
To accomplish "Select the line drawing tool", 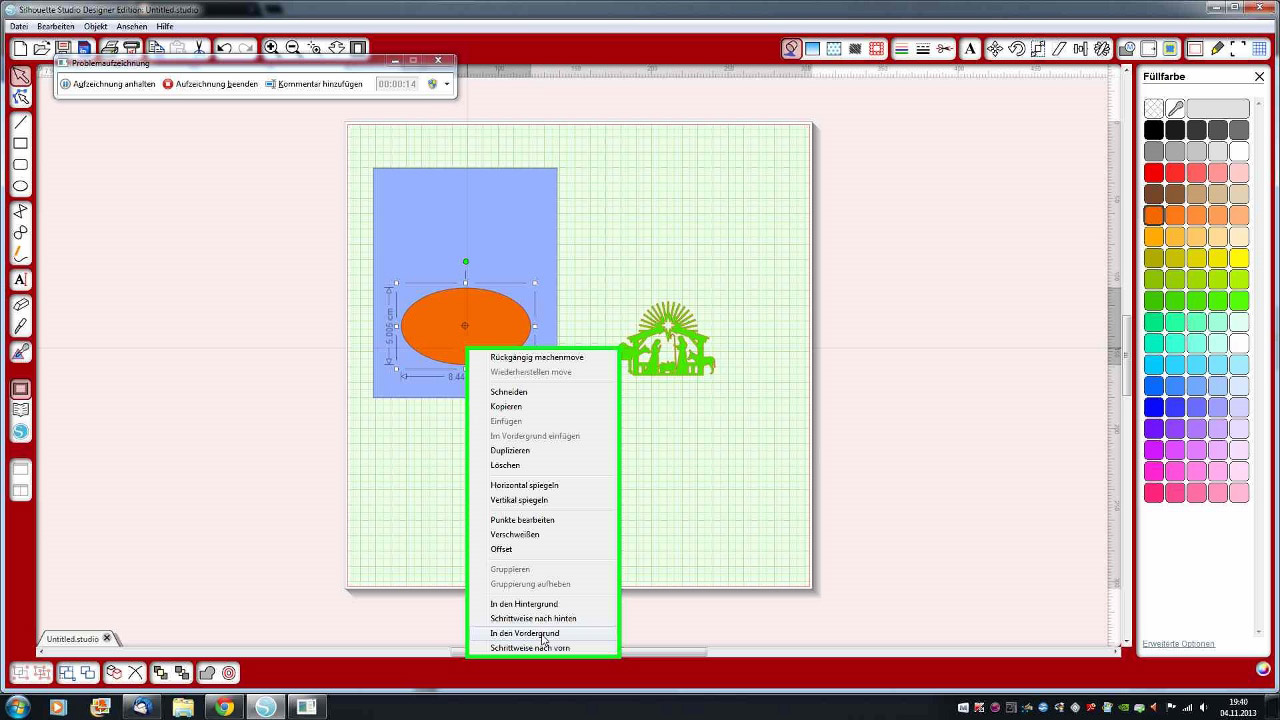I will point(20,121).
